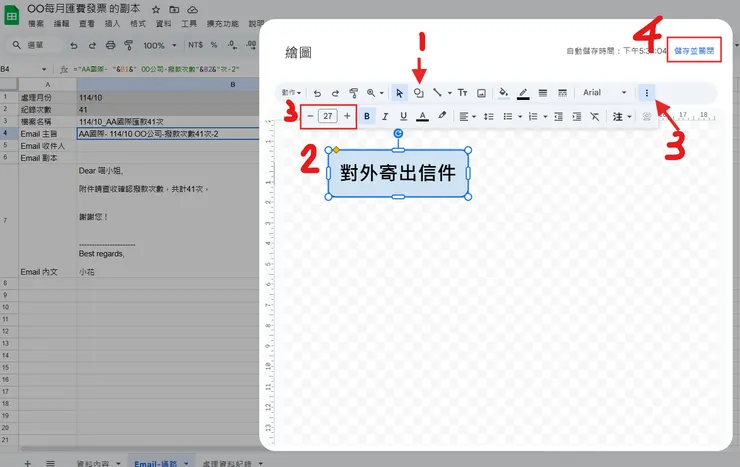Open the 擴充功能 menu in Sheets
Viewport: 740px width, 467px height.
click(x=222, y=24)
